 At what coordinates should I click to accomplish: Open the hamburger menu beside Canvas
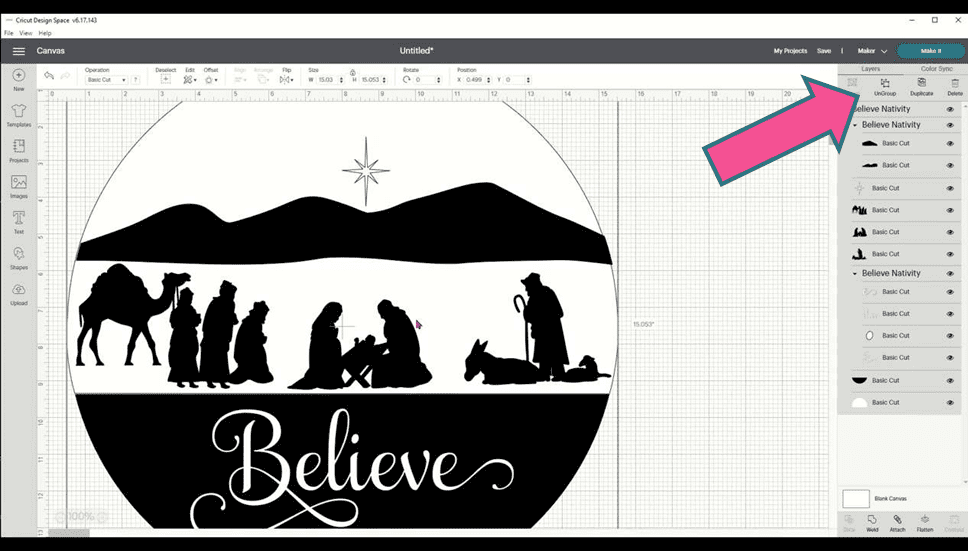coord(19,51)
